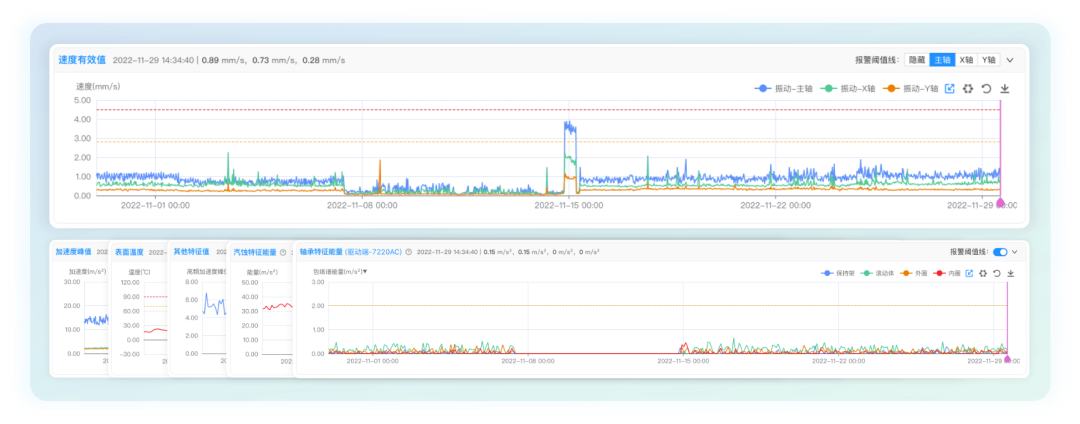Click fullscreen icon on 速度有效值 chart

pos(968,89)
